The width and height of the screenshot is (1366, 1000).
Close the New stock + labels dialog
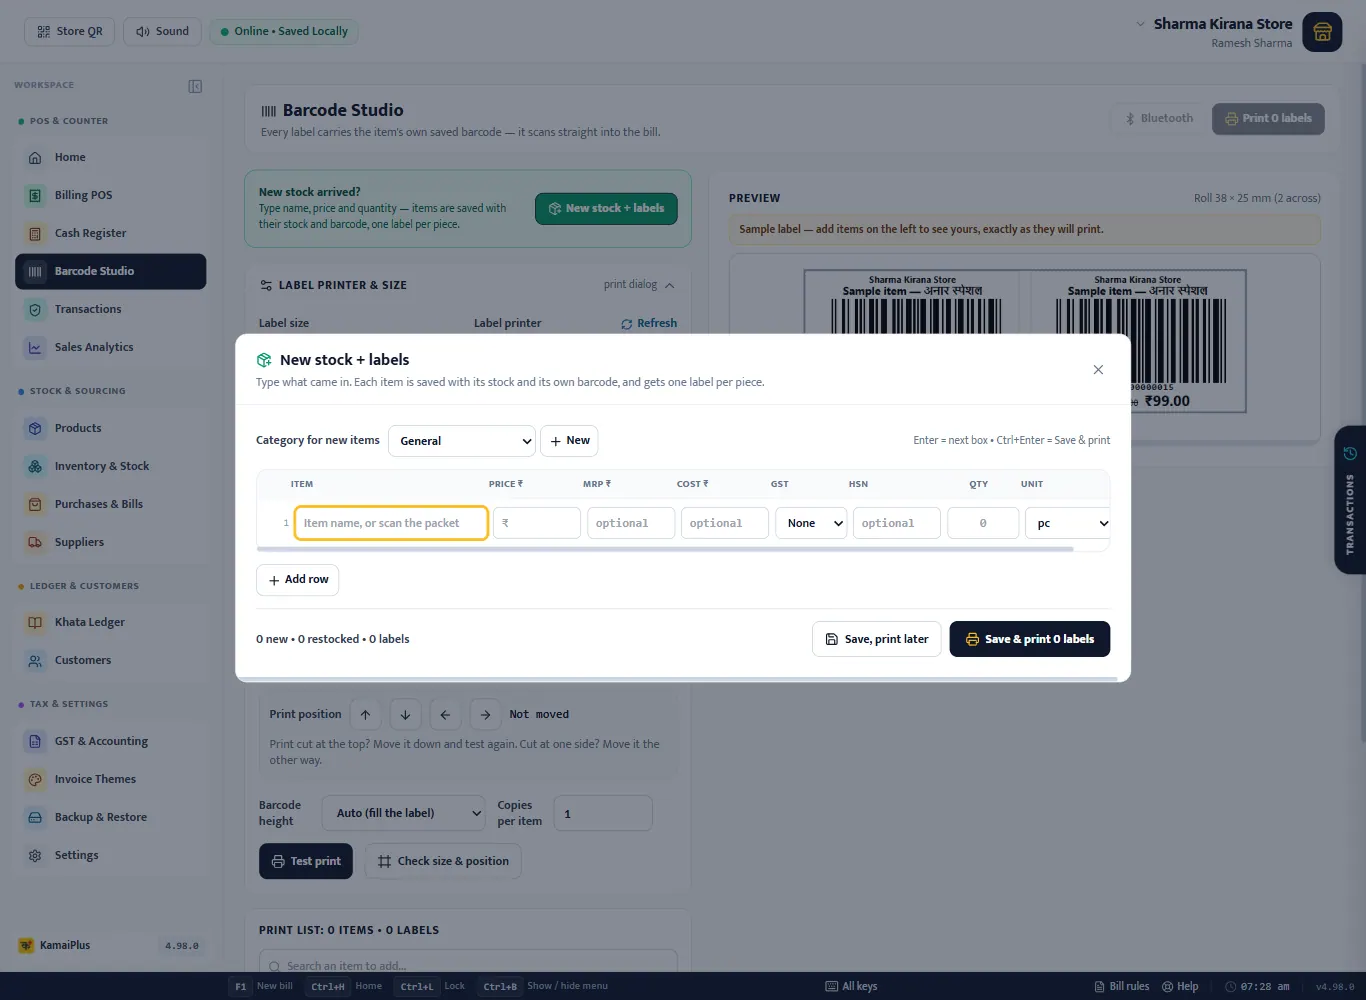tap(1098, 370)
